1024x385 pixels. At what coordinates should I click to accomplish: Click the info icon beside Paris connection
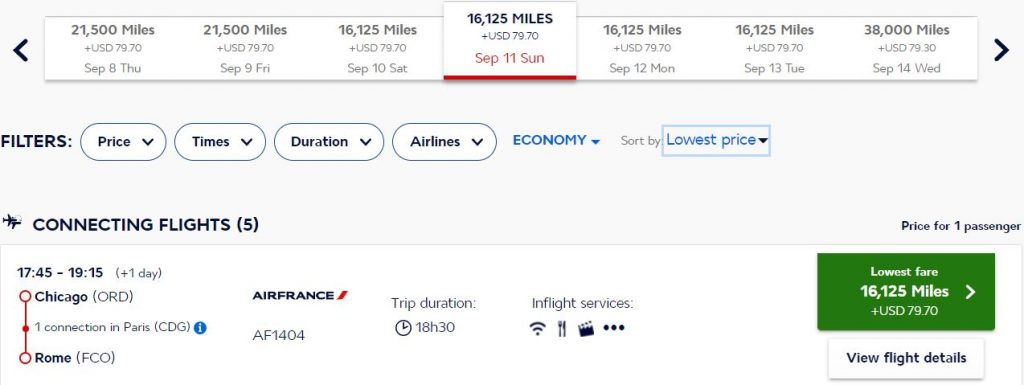click(x=200, y=328)
